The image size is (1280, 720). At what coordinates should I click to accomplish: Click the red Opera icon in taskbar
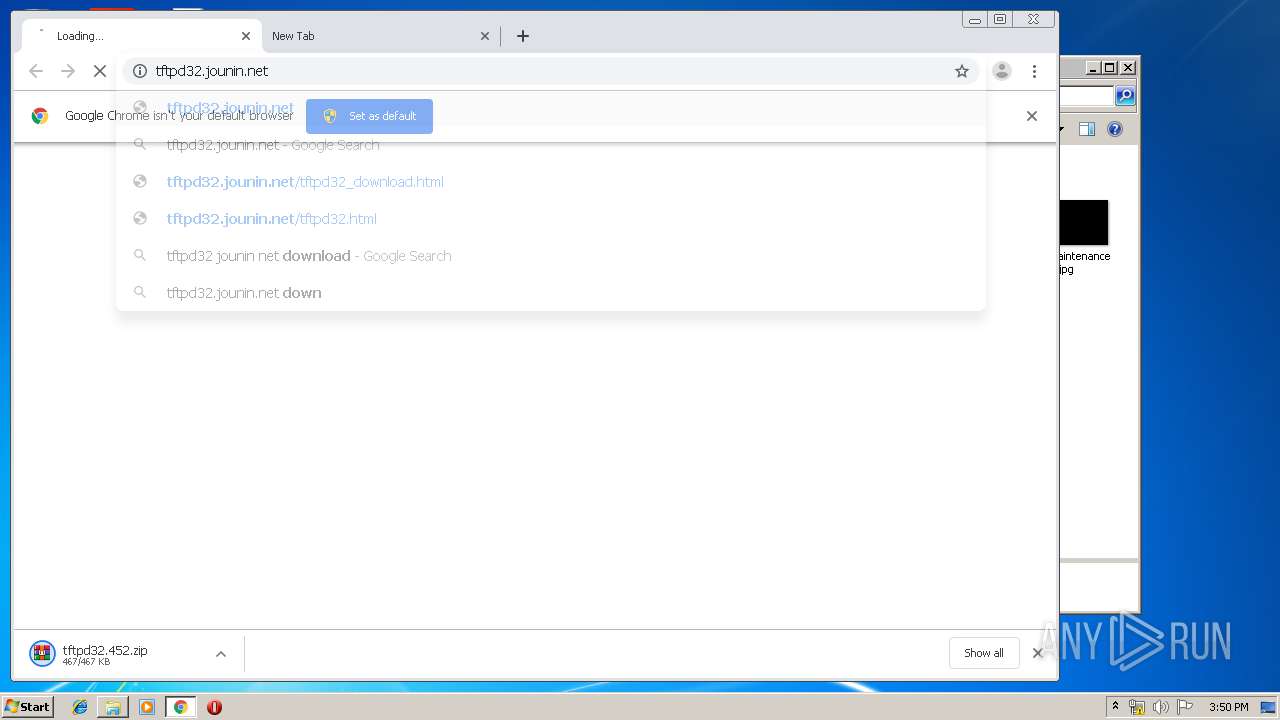[214, 707]
